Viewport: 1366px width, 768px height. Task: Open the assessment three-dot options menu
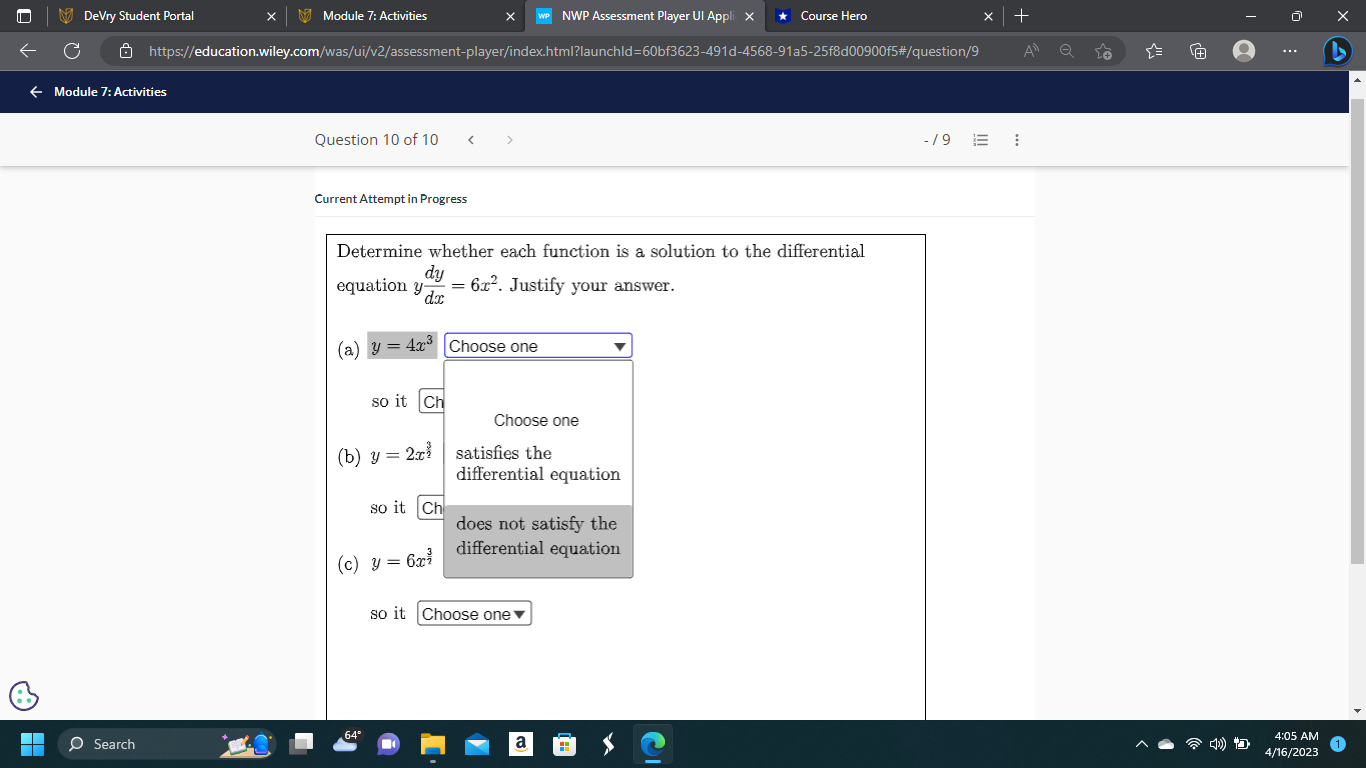(1017, 140)
